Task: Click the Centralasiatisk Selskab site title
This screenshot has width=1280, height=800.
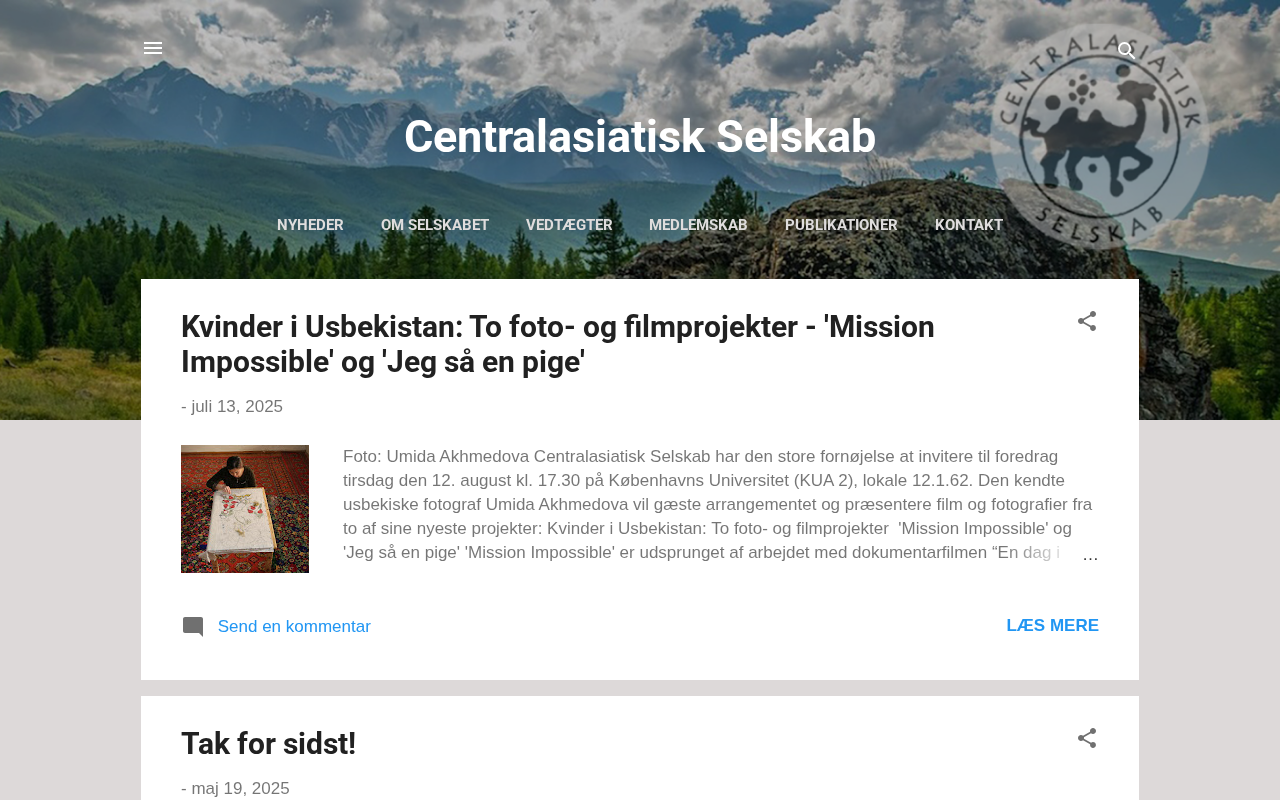Action: point(640,137)
